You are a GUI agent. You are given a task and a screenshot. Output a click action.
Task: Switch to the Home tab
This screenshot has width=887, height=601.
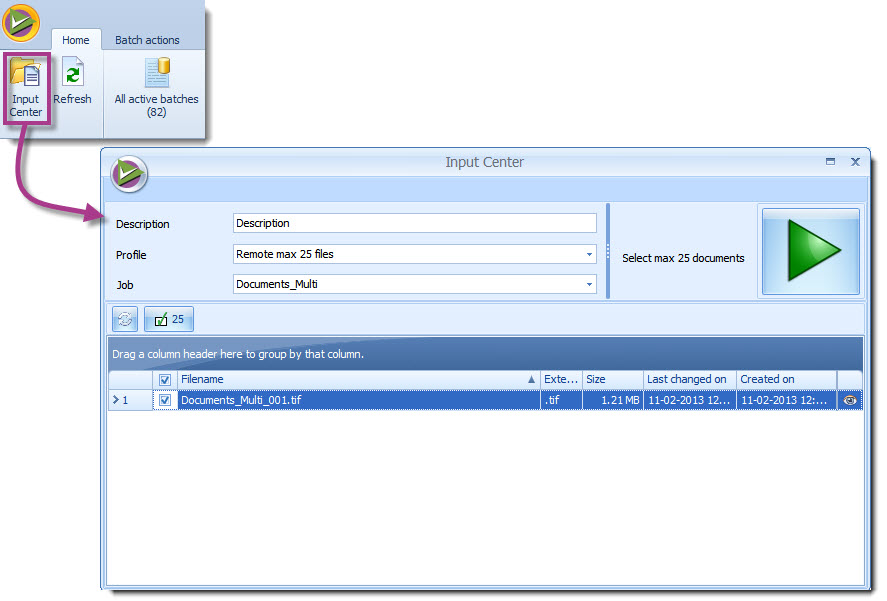76,40
